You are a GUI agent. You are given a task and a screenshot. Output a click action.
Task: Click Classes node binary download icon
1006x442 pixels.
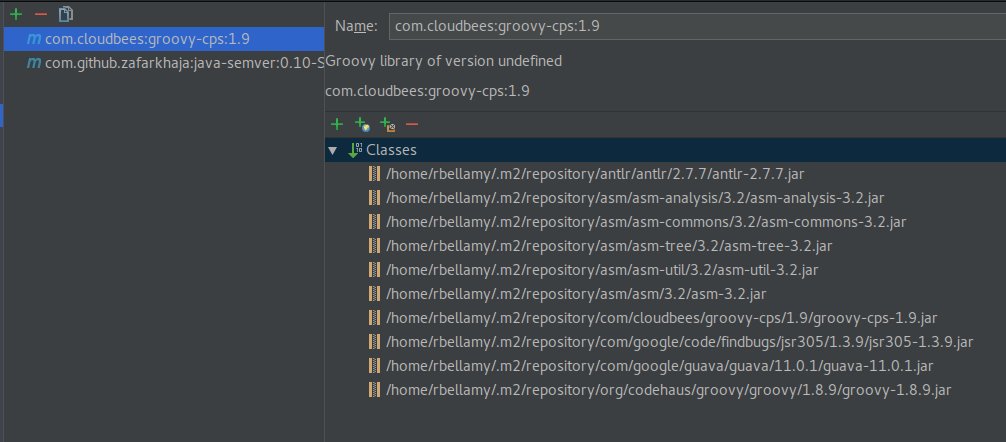355,150
